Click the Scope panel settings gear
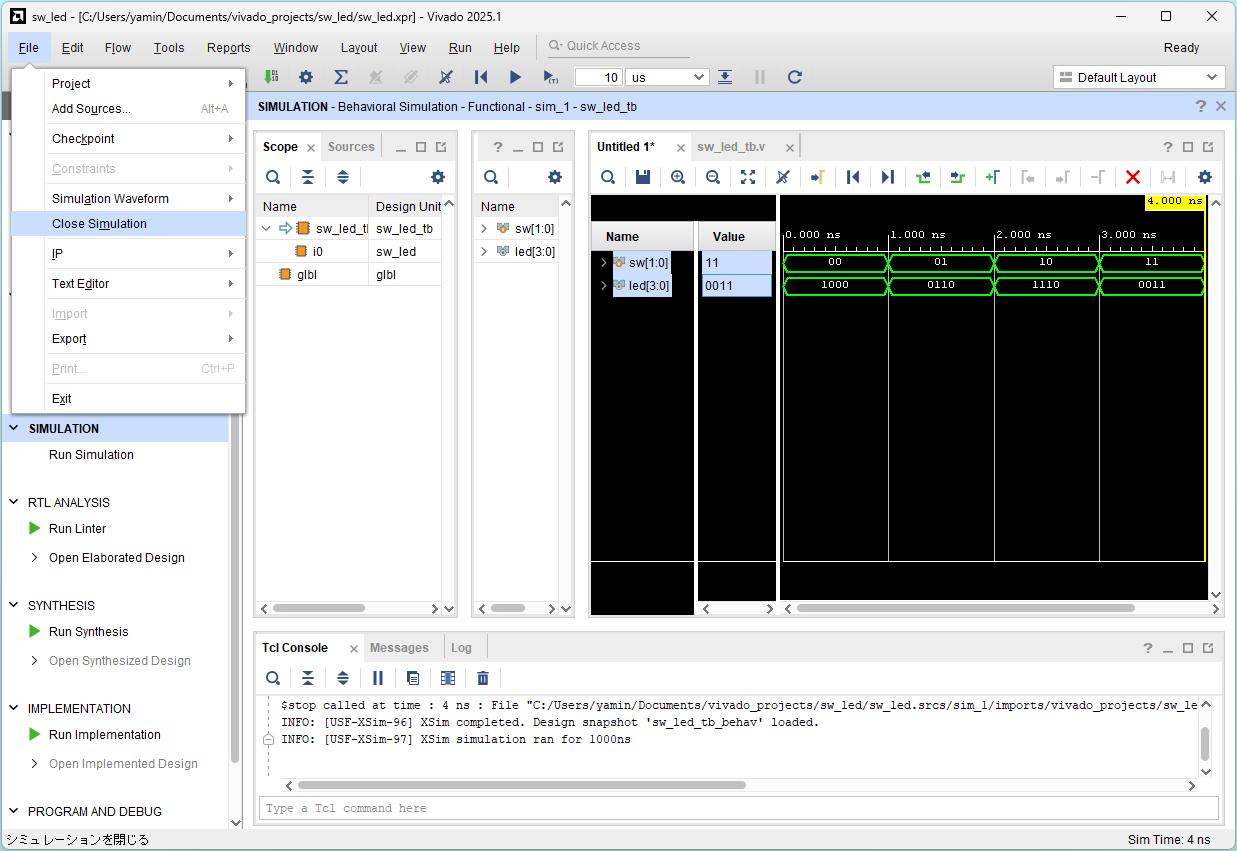 [x=437, y=177]
